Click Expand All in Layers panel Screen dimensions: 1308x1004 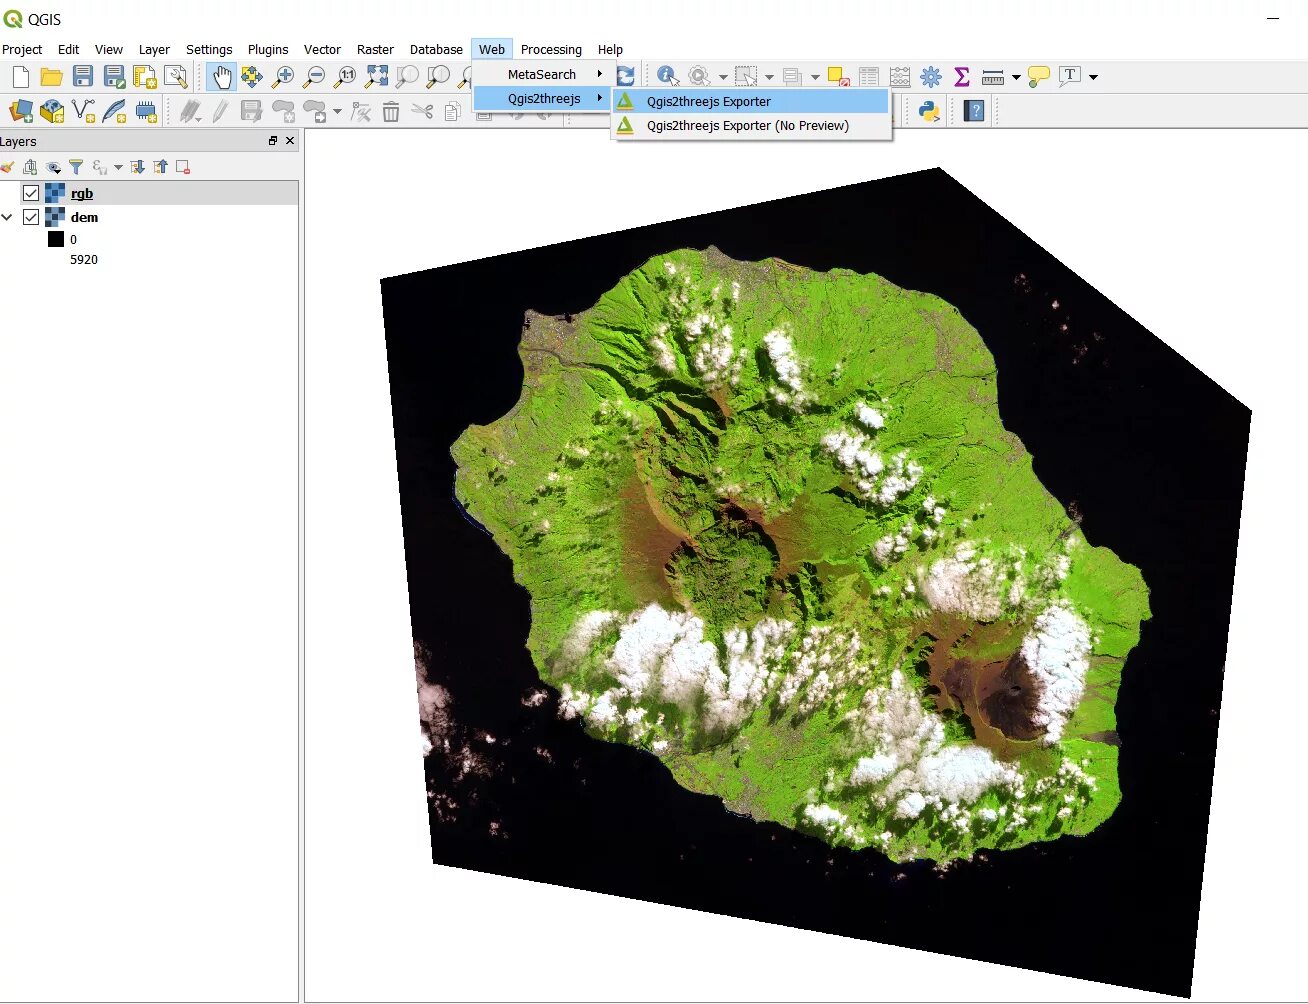click(138, 167)
